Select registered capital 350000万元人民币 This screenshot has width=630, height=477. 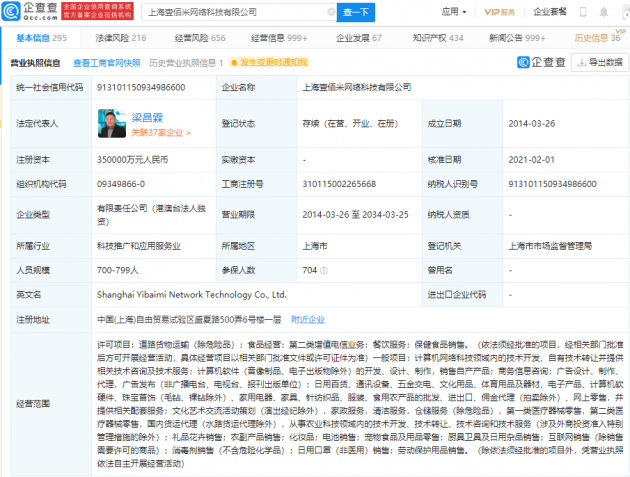click(x=132, y=160)
